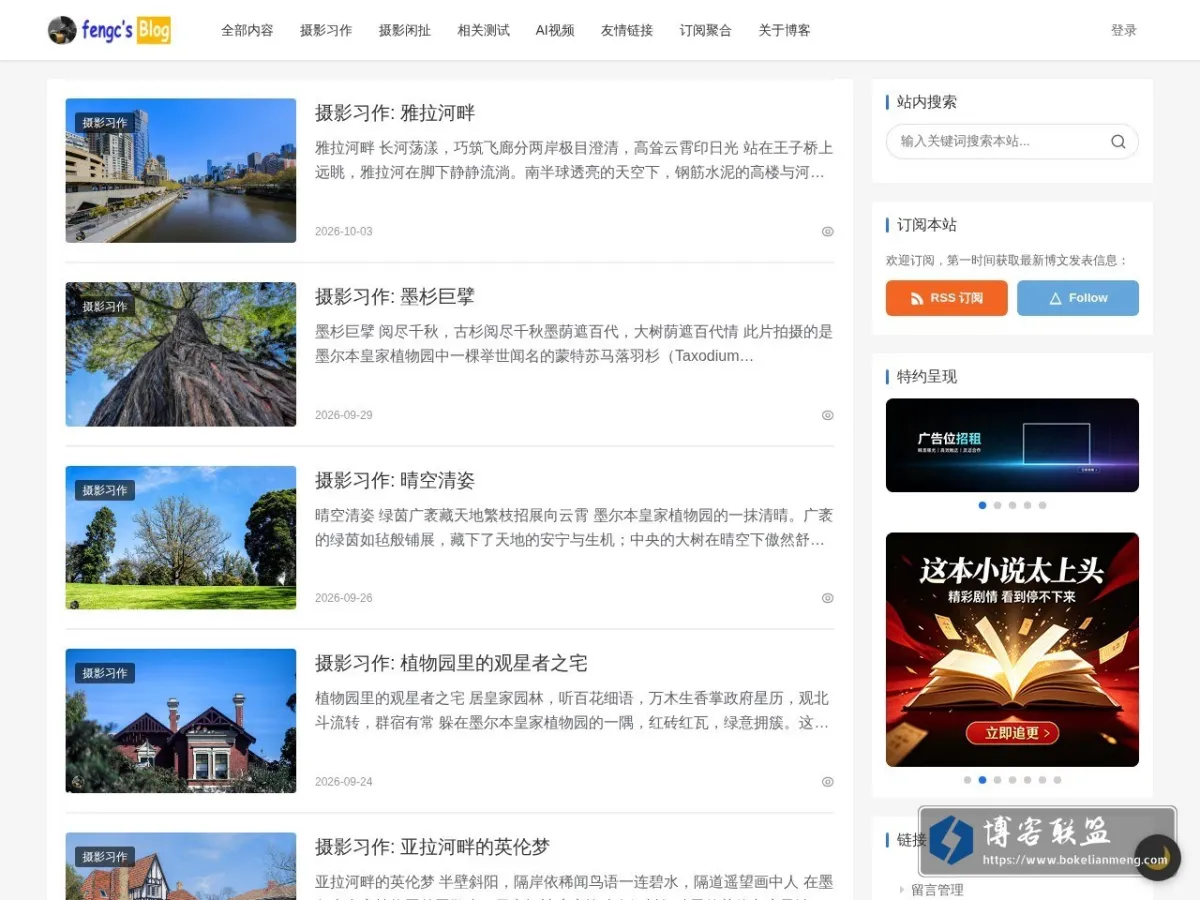Open 关于博客 navigation item
This screenshot has height=900, width=1200.
click(785, 30)
